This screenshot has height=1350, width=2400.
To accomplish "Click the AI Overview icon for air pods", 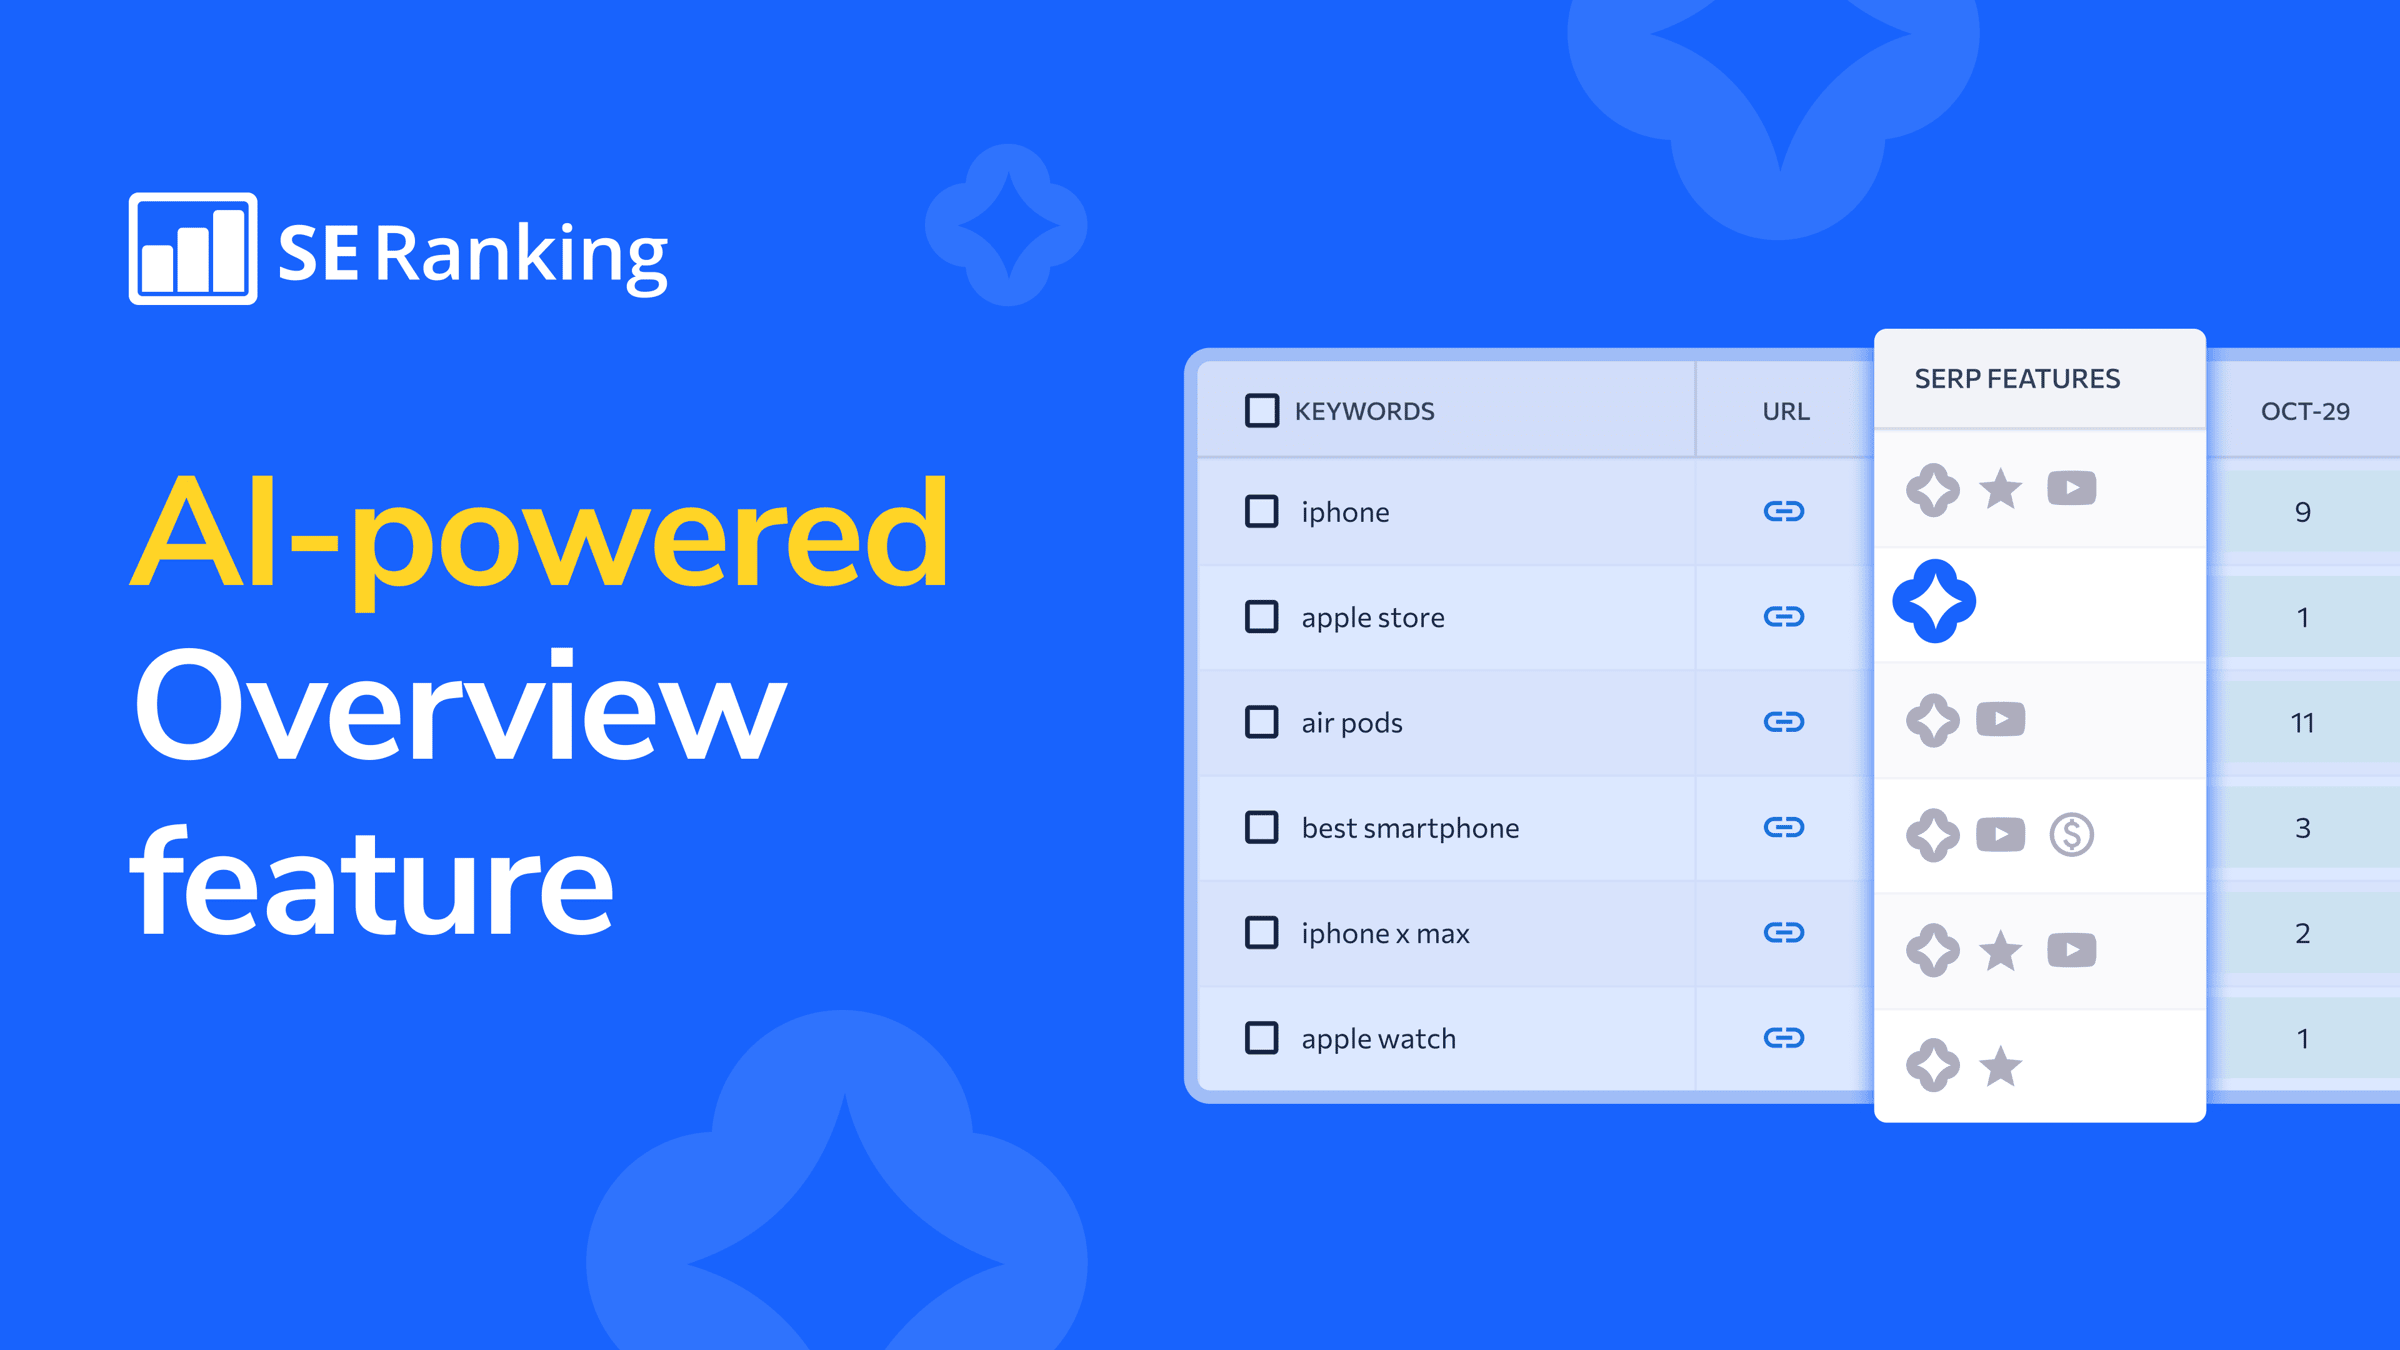I will point(1932,720).
